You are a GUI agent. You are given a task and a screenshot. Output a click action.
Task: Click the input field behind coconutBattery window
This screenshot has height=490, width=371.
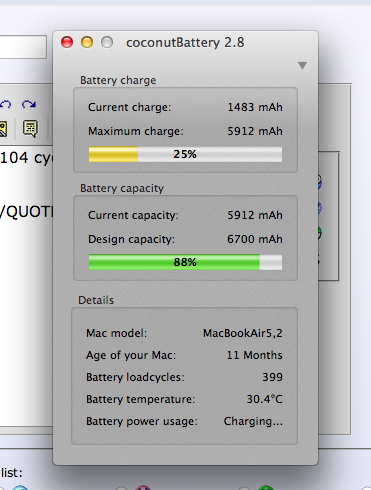[x=23, y=47]
